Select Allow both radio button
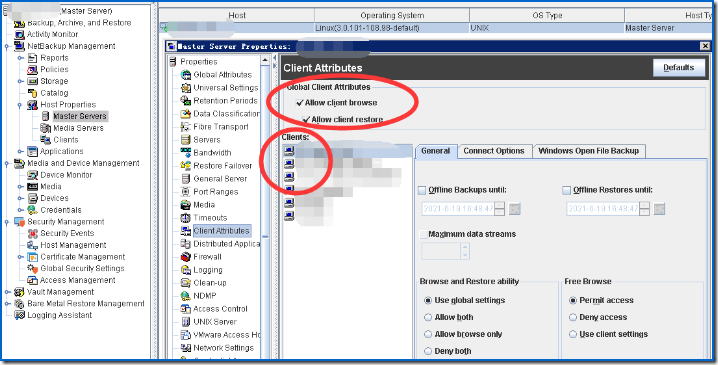Viewport: 718px width, 365px height. click(x=428, y=317)
